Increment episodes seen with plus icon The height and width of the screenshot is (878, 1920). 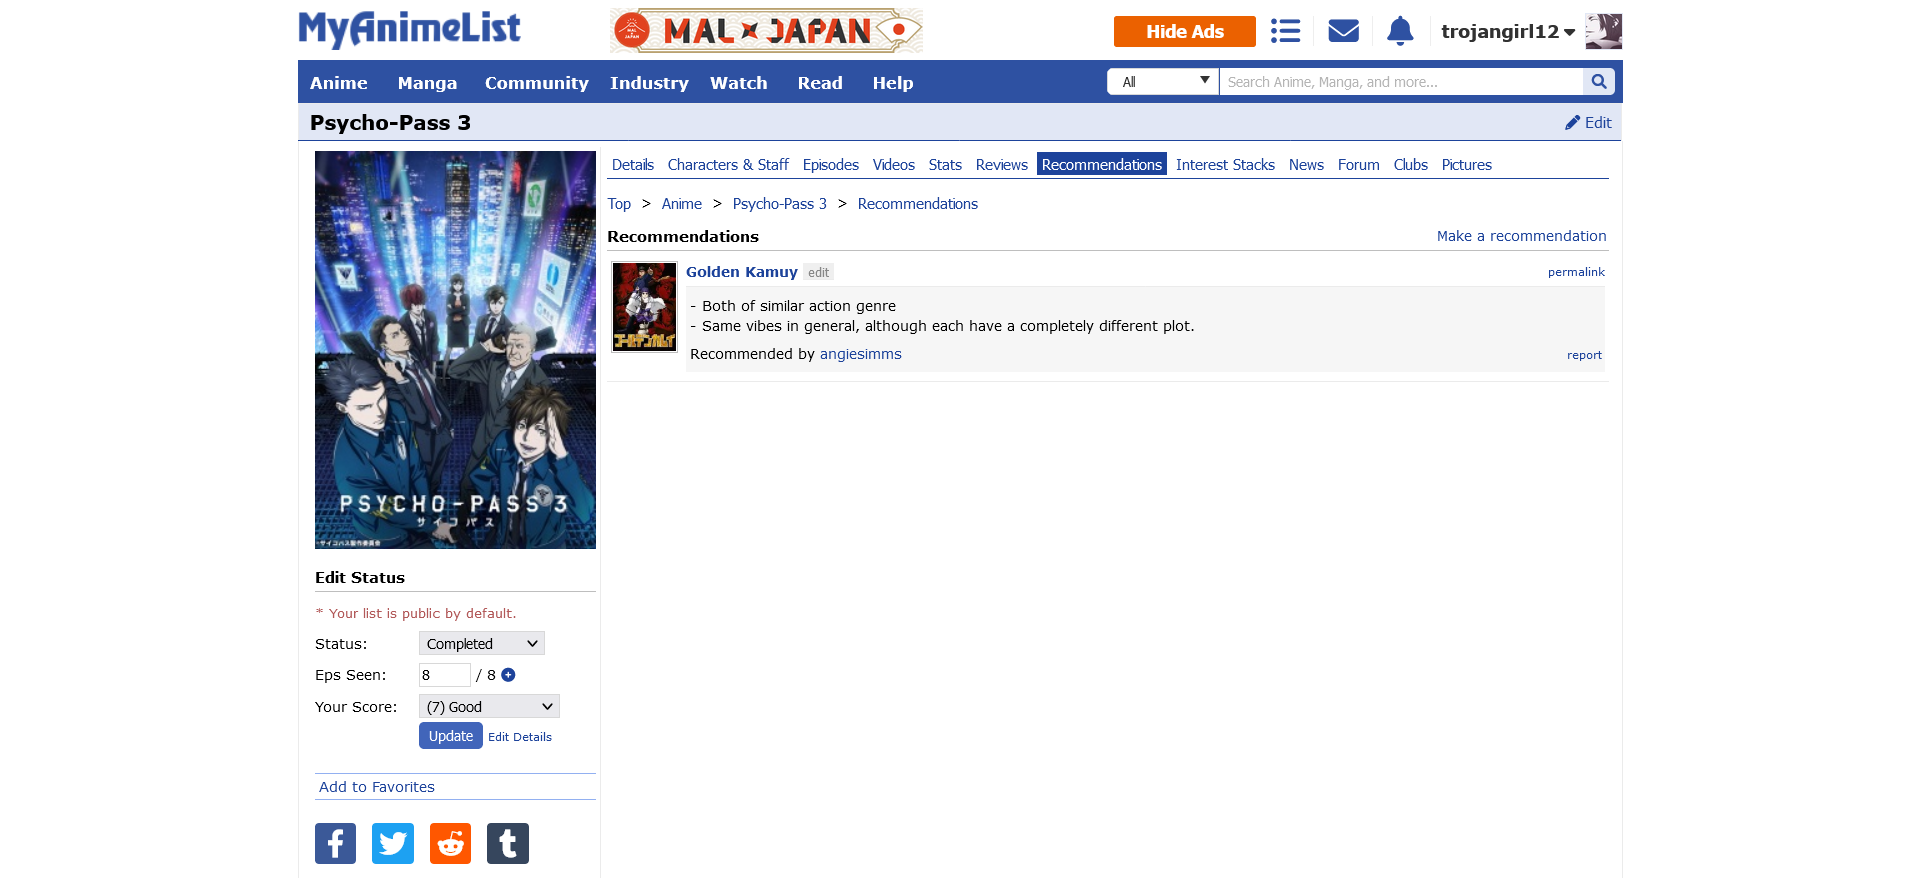click(508, 675)
